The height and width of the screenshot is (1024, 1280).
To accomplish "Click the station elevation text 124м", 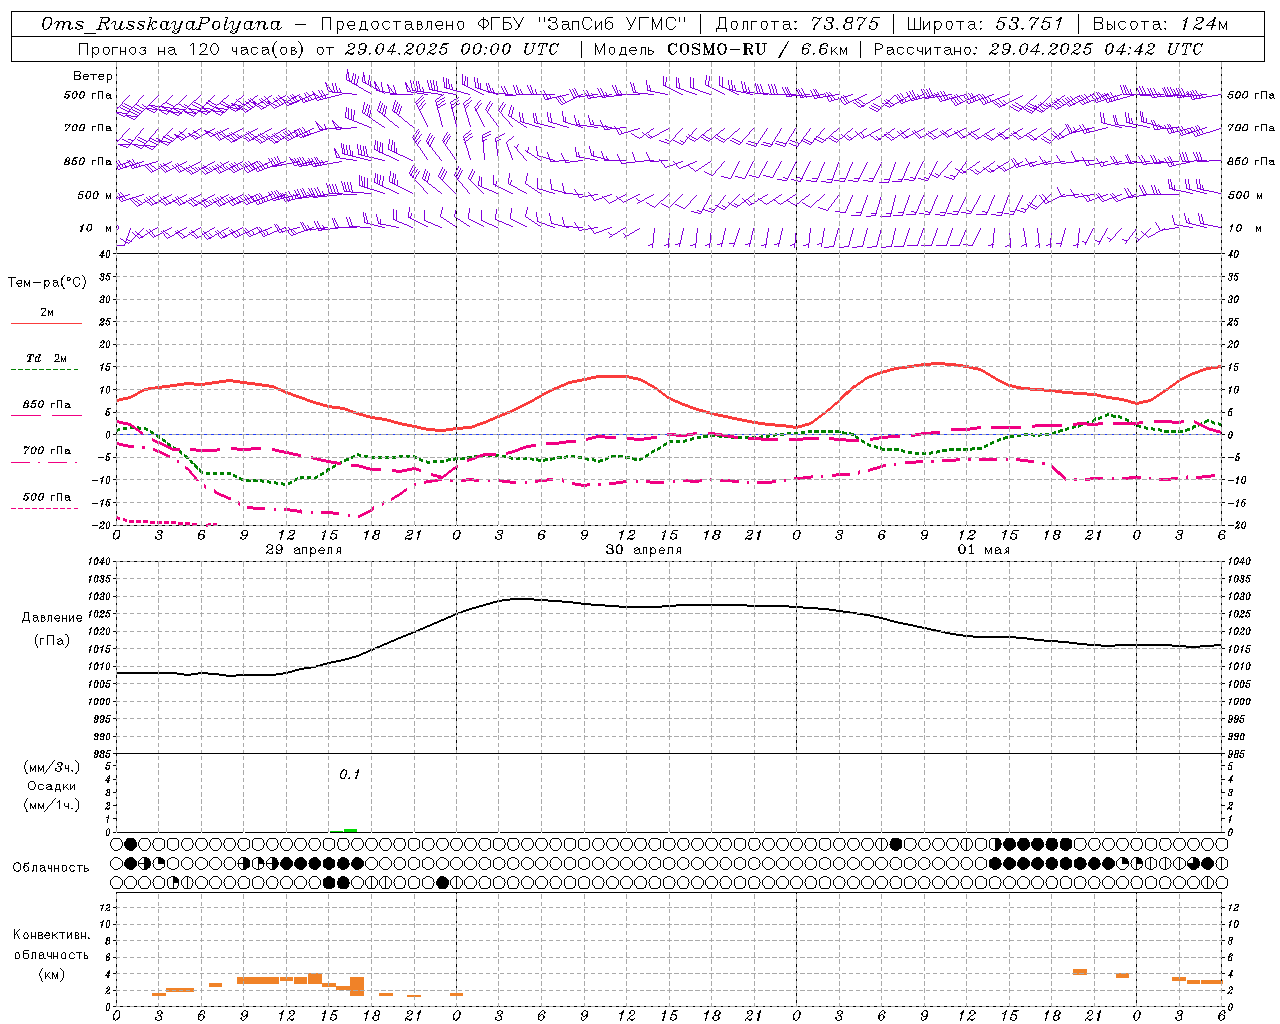I will 1203,24.
